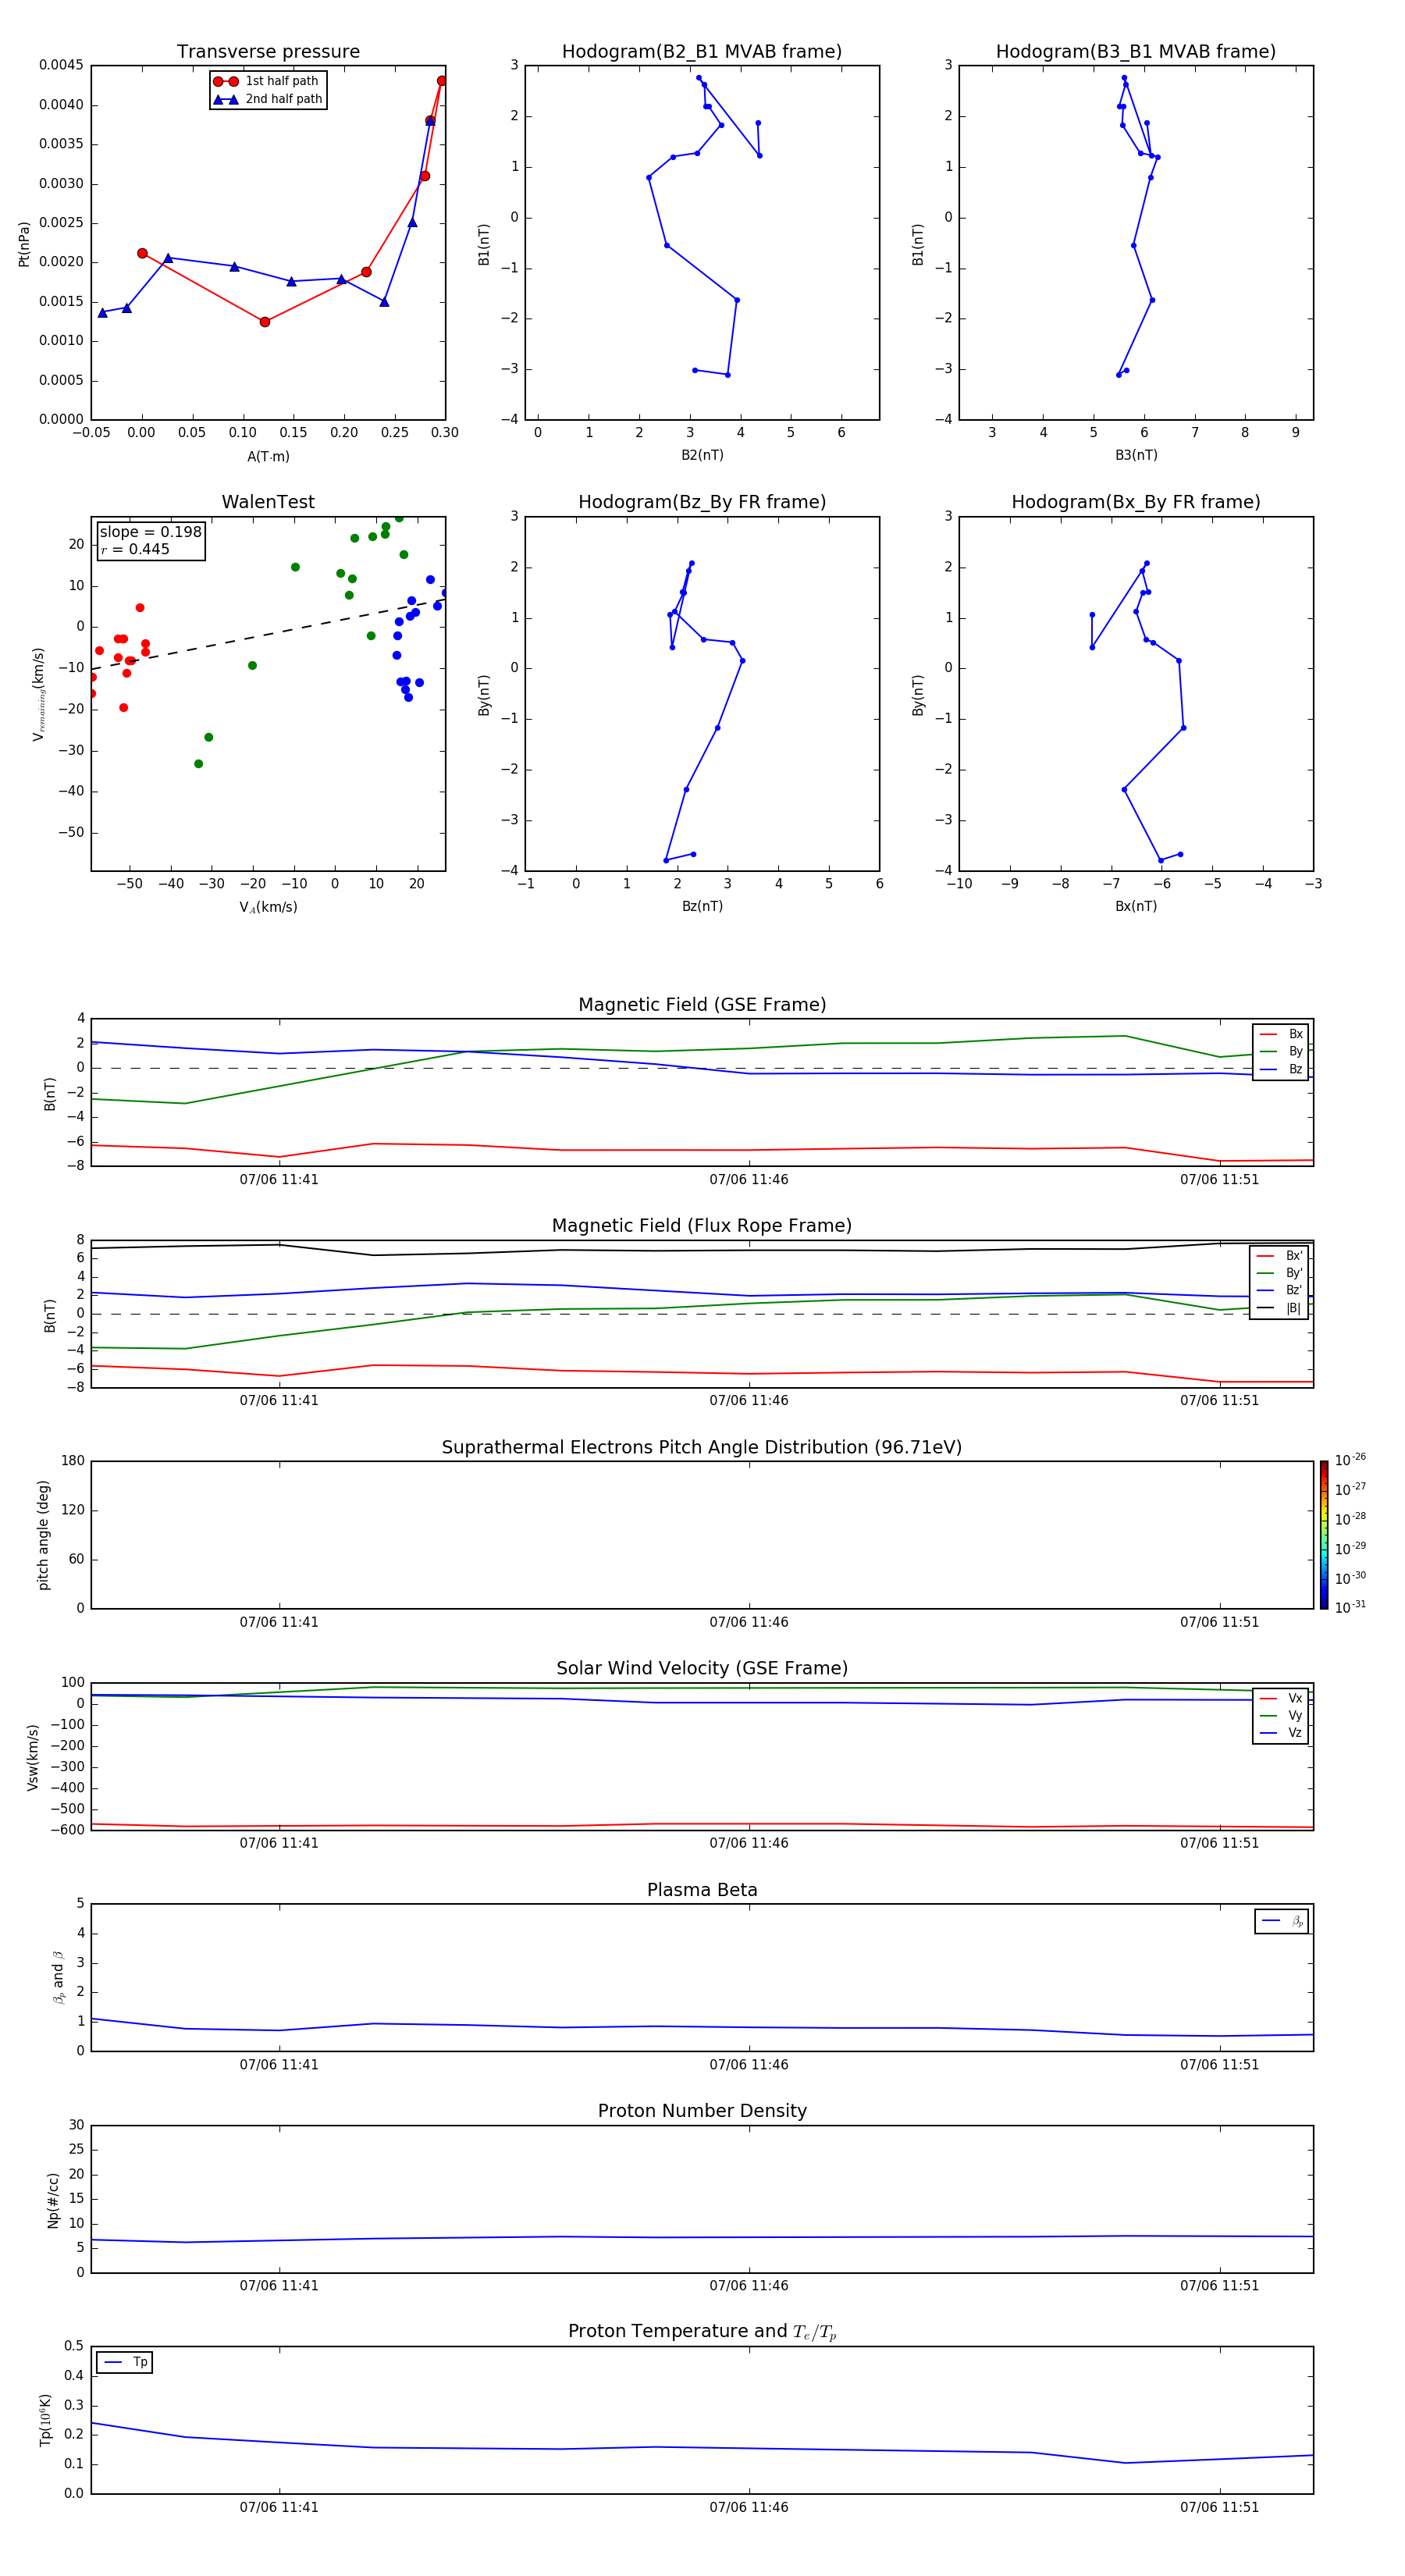The height and width of the screenshot is (2576, 1405).
Task: Click the "Hodogram(Bx_By FR frame)" title
Action: point(1136,502)
